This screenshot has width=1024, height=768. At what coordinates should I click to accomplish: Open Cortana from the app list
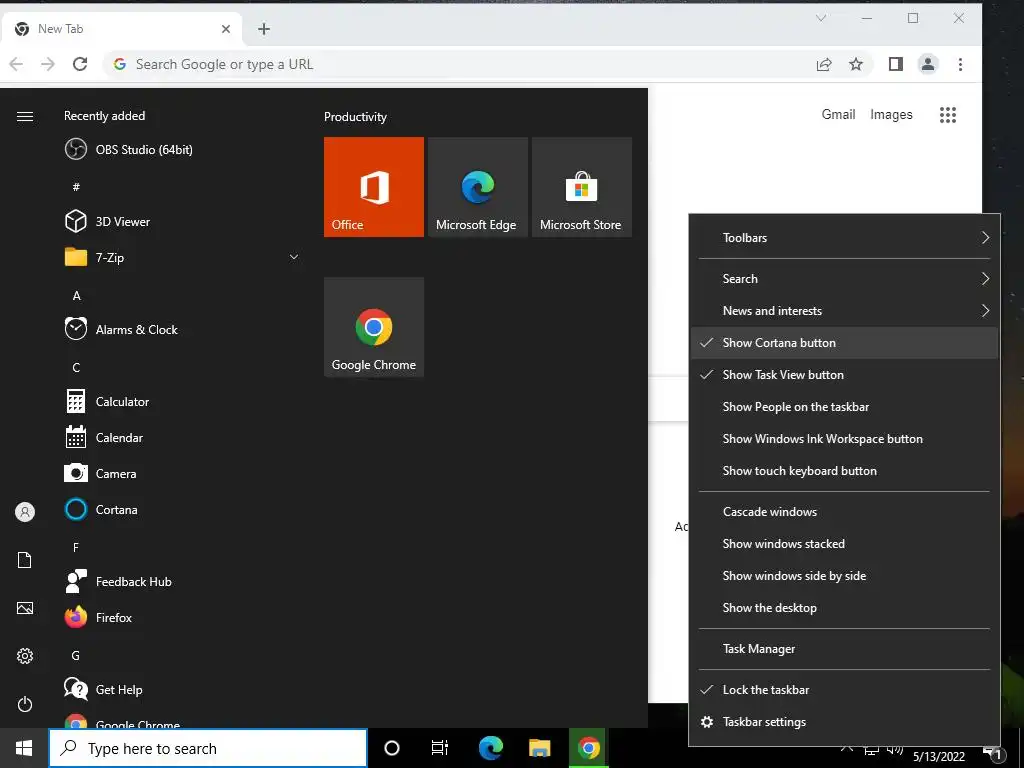101,509
